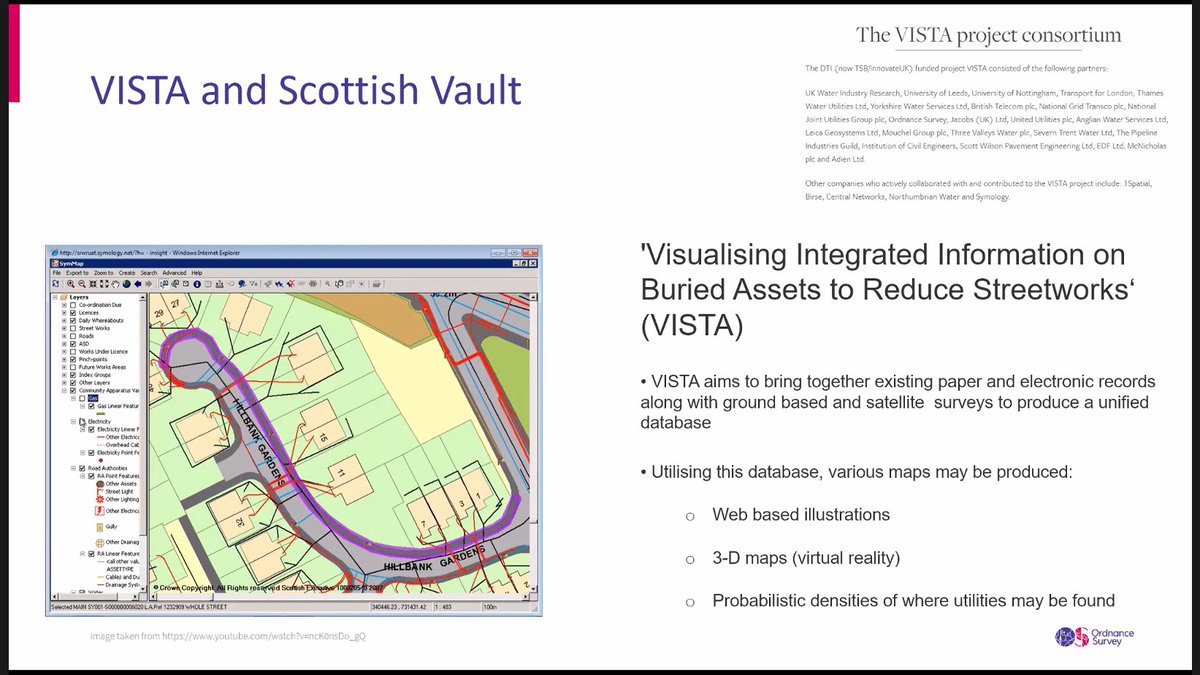Click the Other Electrical red line swatch

[x=100, y=437]
